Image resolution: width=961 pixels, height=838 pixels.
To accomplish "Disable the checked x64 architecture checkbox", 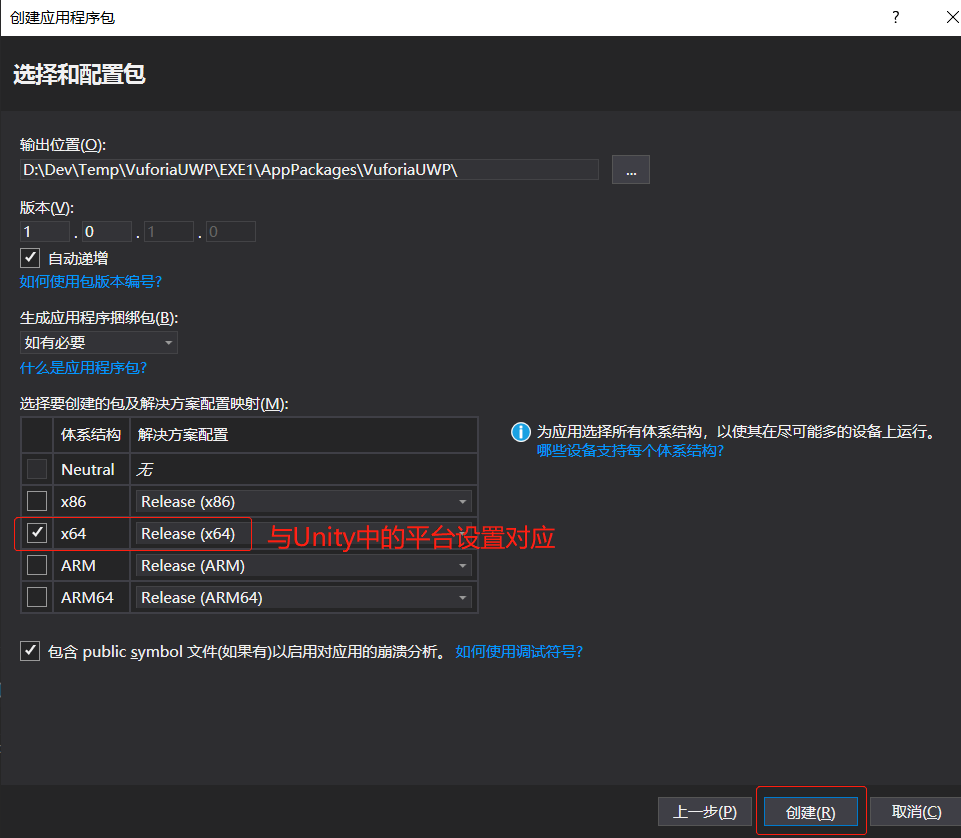I will [35, 533].
